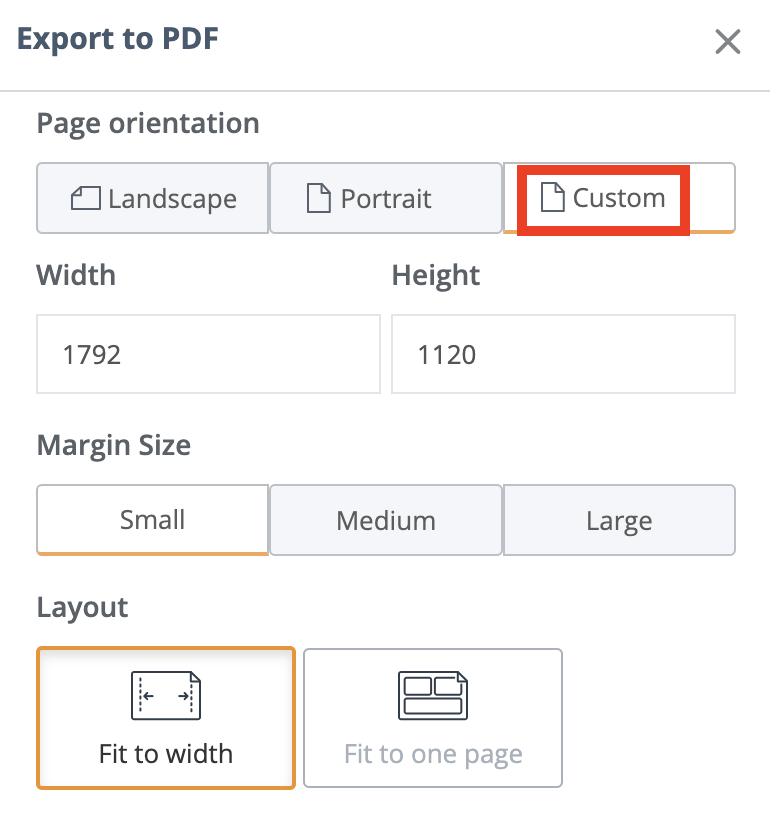
Task: Click the Fit to one page grid icon
Action: tap(433, 695)
